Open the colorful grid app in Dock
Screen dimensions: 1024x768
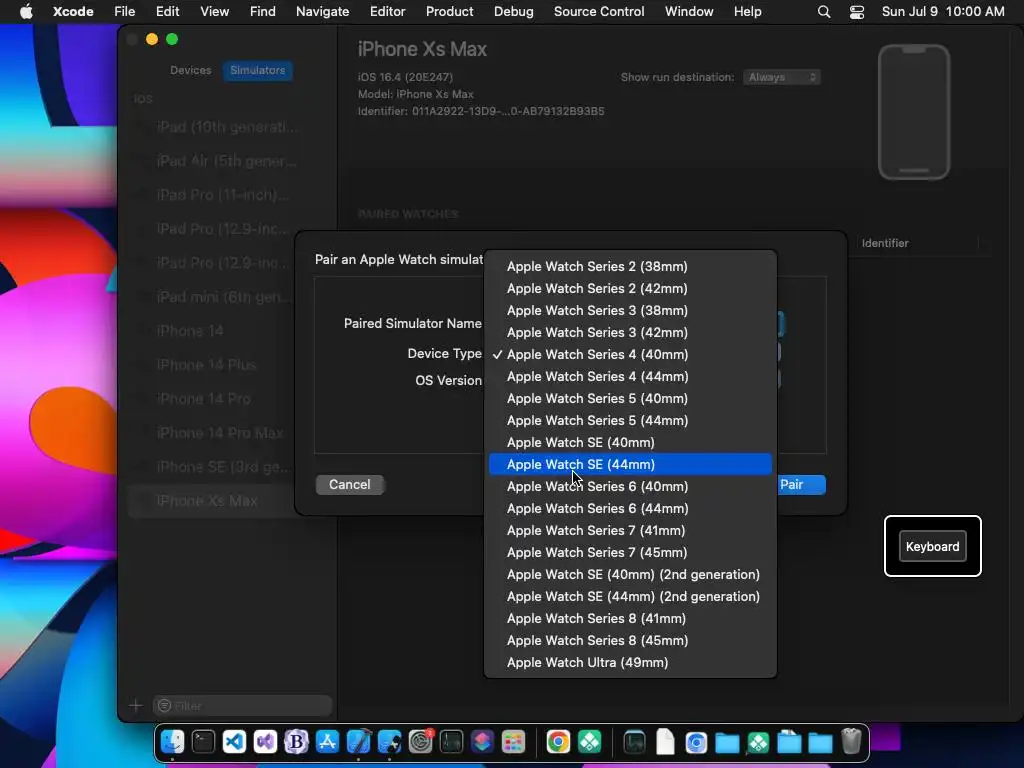coord(513,742)
